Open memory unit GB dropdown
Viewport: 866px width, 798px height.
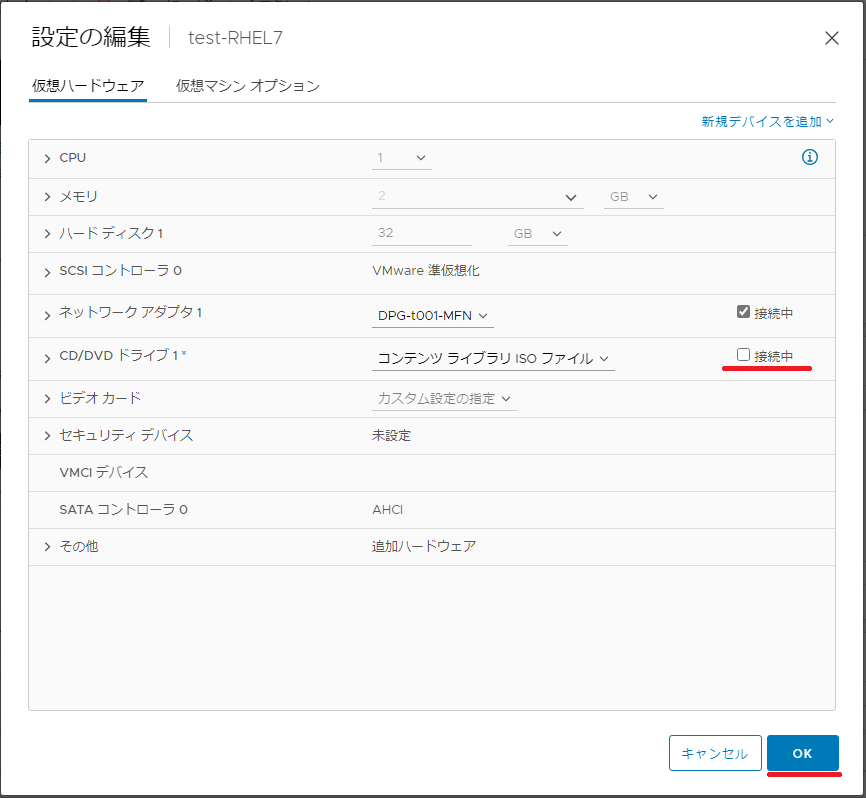(x=633, y=197)
